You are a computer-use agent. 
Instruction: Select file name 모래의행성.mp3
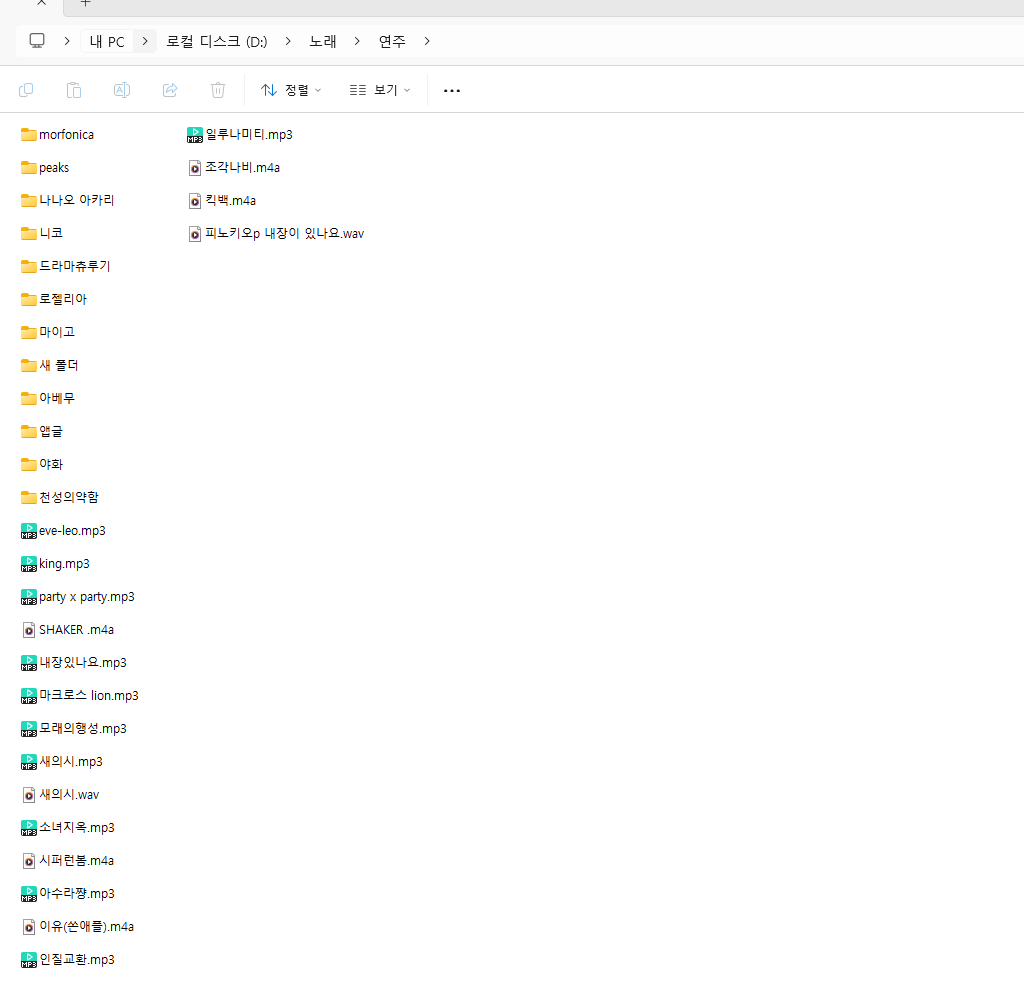click(83, 729)
